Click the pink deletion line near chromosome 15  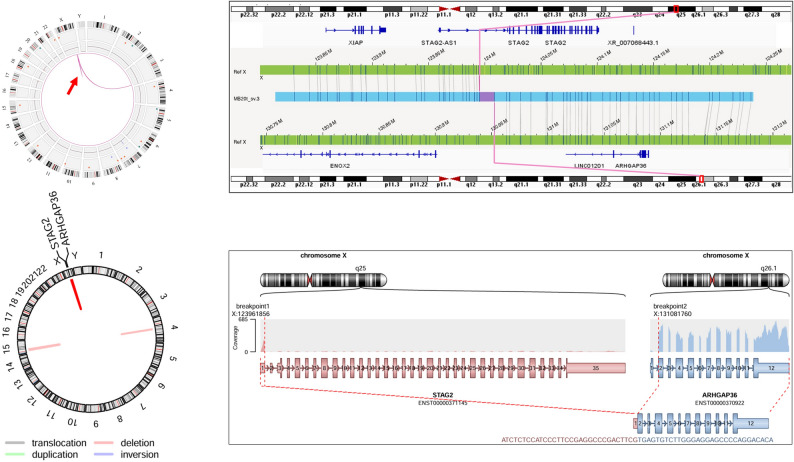click(45, 347)
